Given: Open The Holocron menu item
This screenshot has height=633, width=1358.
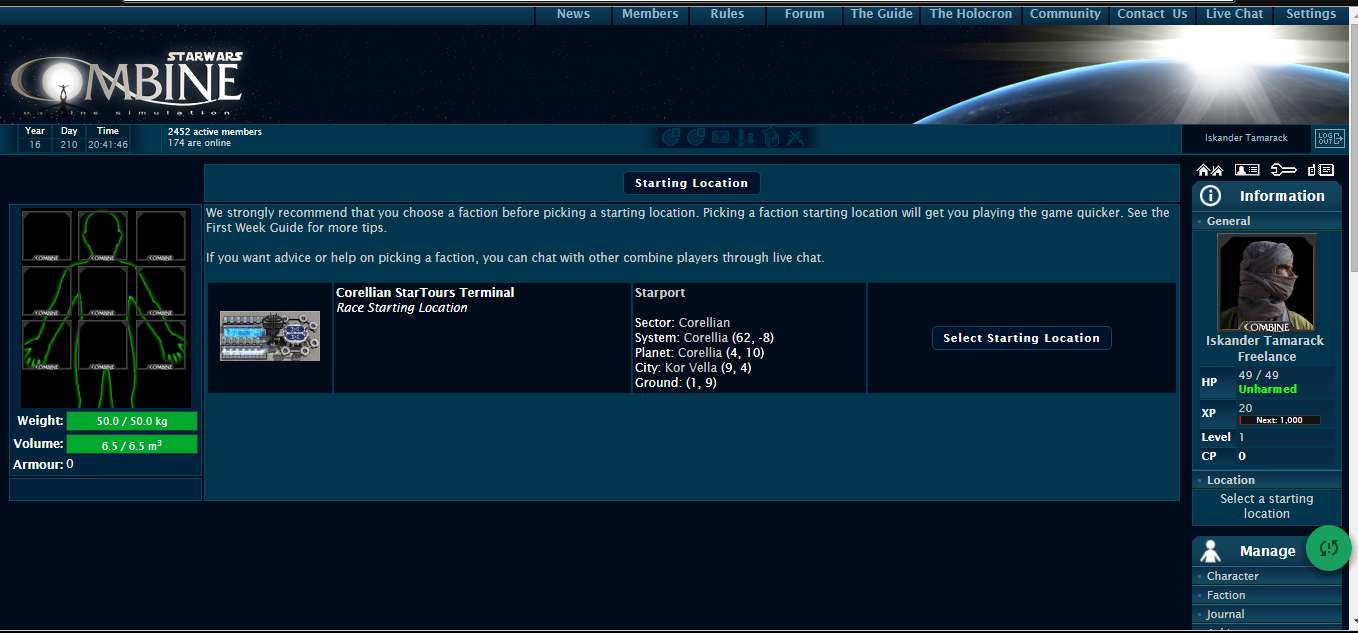Looking at the screenshot, I should (970, 14).
